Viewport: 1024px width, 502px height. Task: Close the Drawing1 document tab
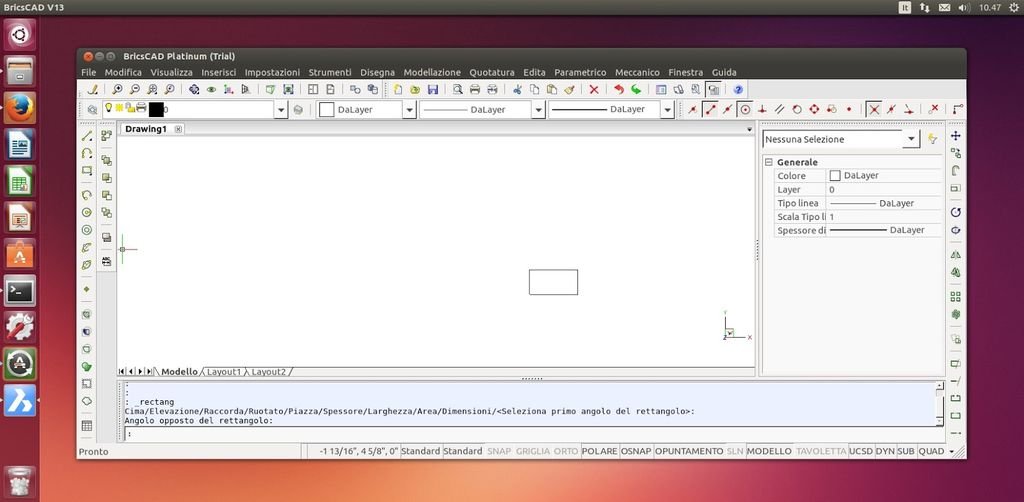tap(178, 129)
